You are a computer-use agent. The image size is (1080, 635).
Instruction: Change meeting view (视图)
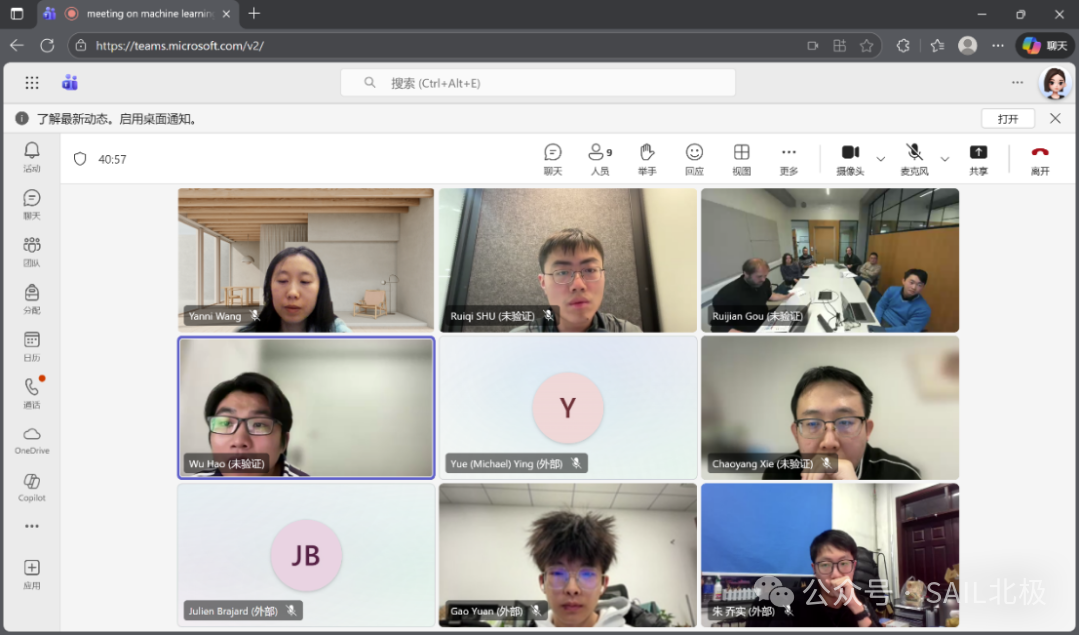tap(741, 159)
